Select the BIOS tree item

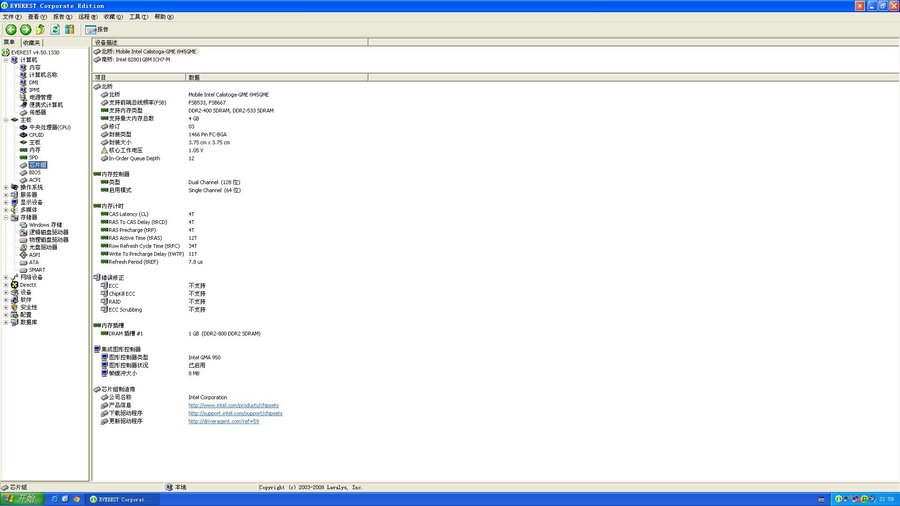click(35, 172)
